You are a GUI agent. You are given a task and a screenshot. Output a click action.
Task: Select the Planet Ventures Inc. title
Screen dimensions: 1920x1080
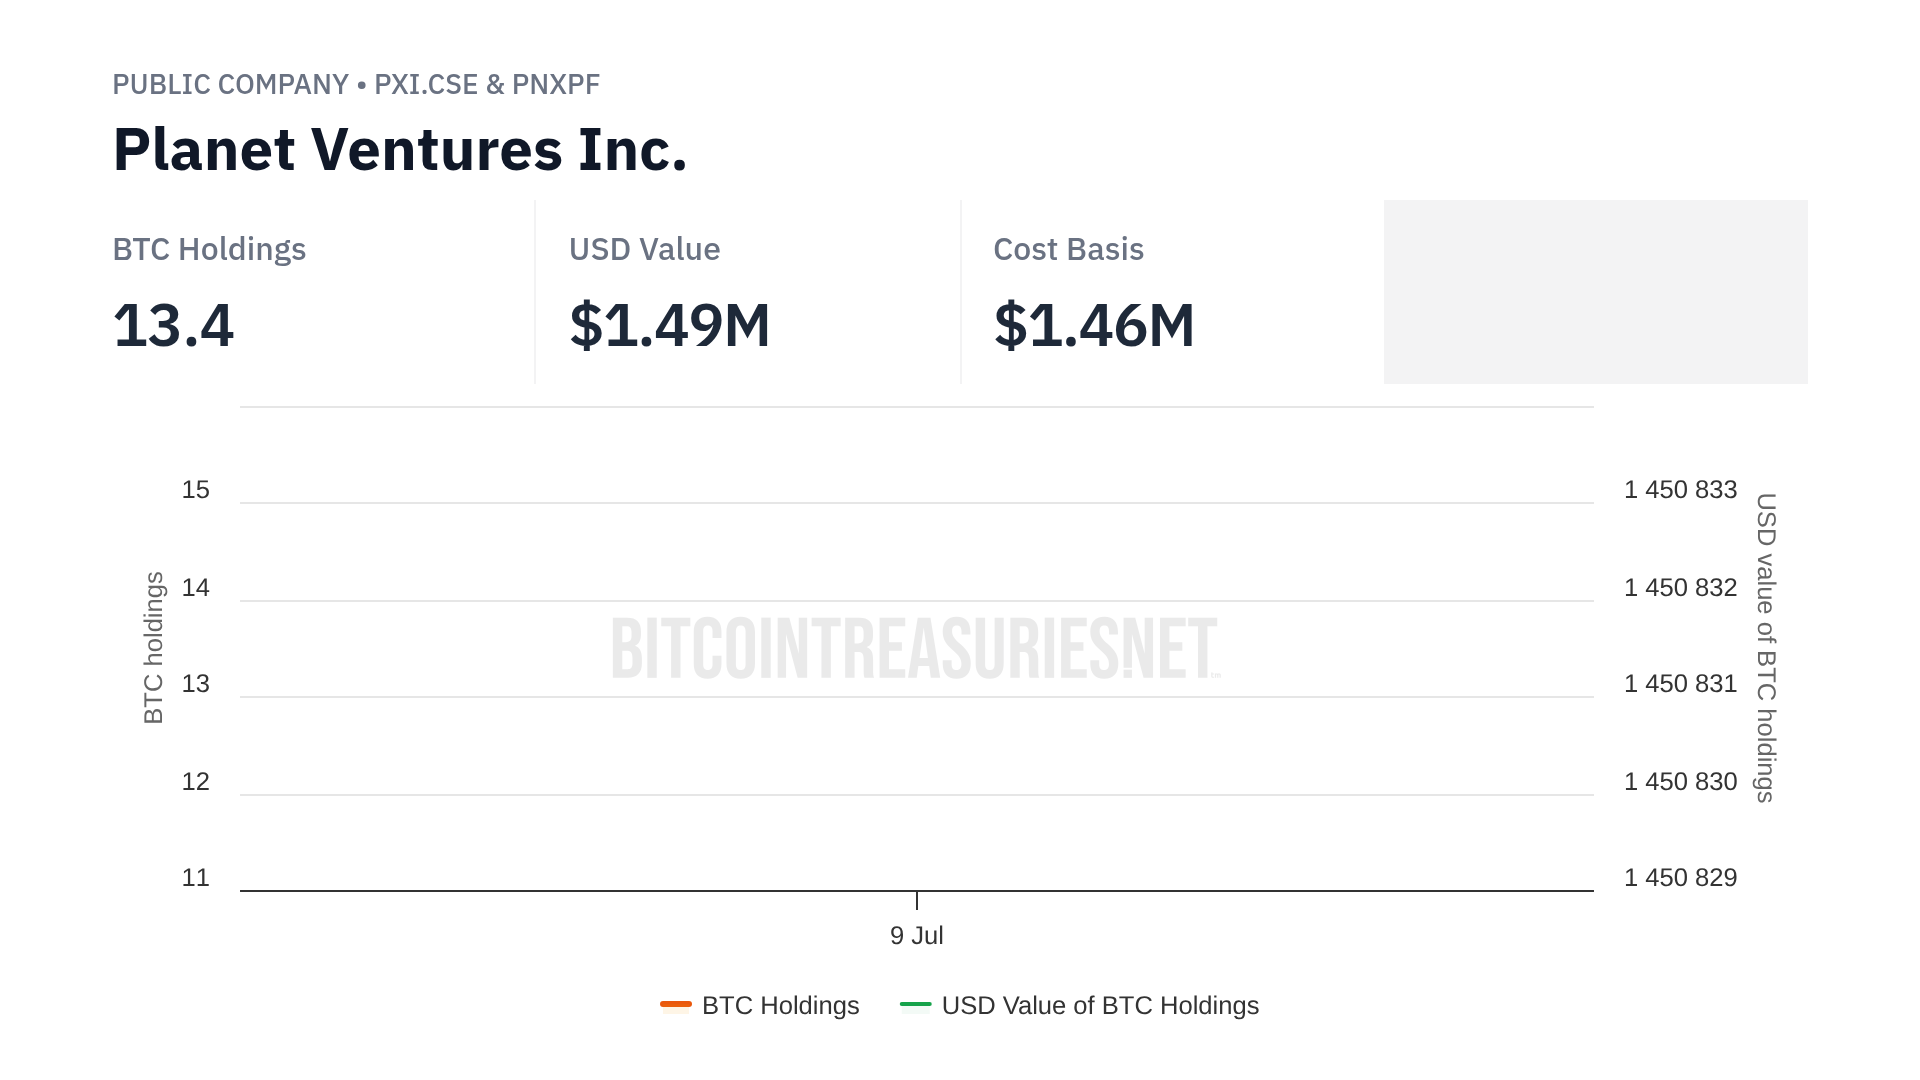coord(400,150)
